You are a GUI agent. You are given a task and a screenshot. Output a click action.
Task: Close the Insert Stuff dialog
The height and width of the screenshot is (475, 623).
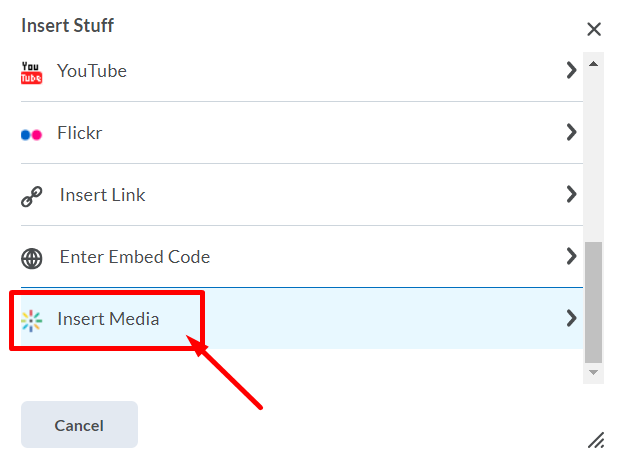point(594,29)
